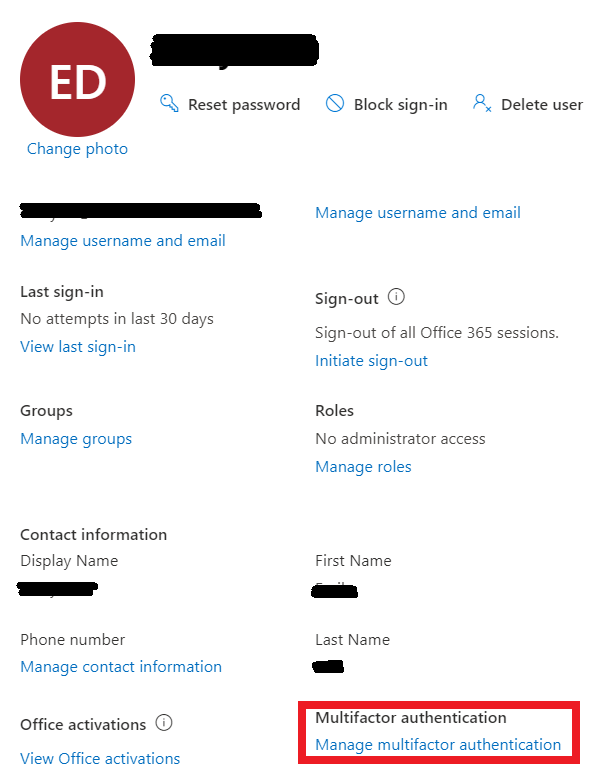This screenshot has height=777, width=615.
Task: Open the Manage roles link
Action: click(x=363, y=467)
